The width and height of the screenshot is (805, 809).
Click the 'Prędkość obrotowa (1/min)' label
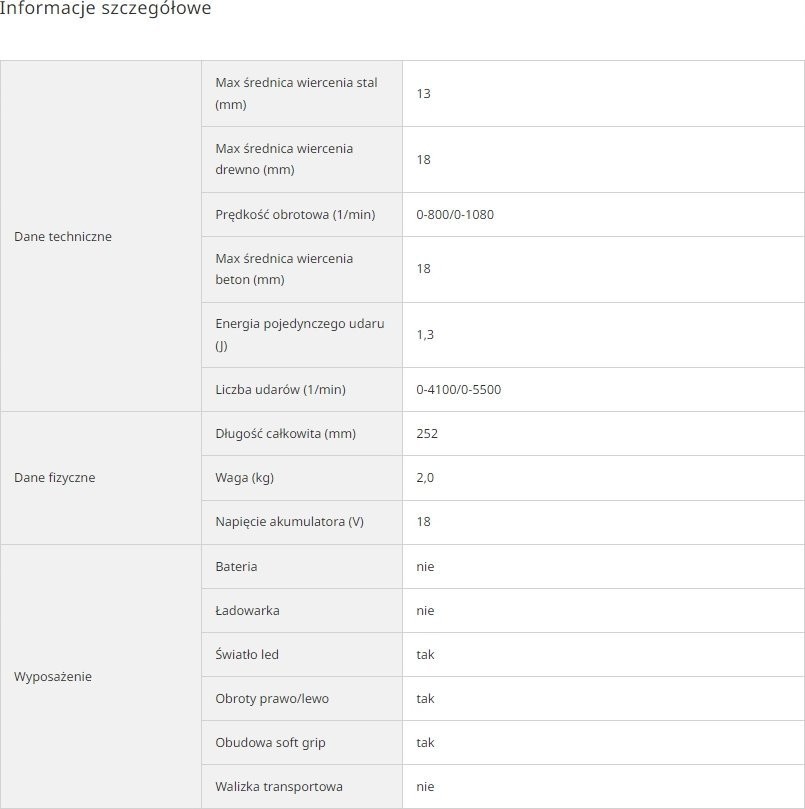point(295,215)
